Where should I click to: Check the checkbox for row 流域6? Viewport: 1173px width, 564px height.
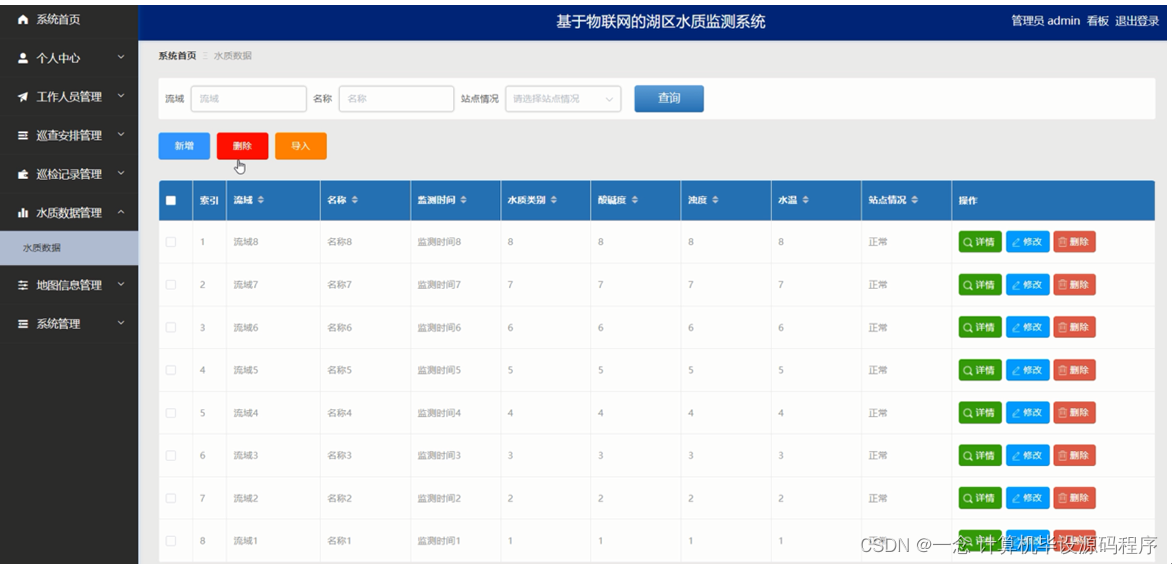tap(171, 328)
